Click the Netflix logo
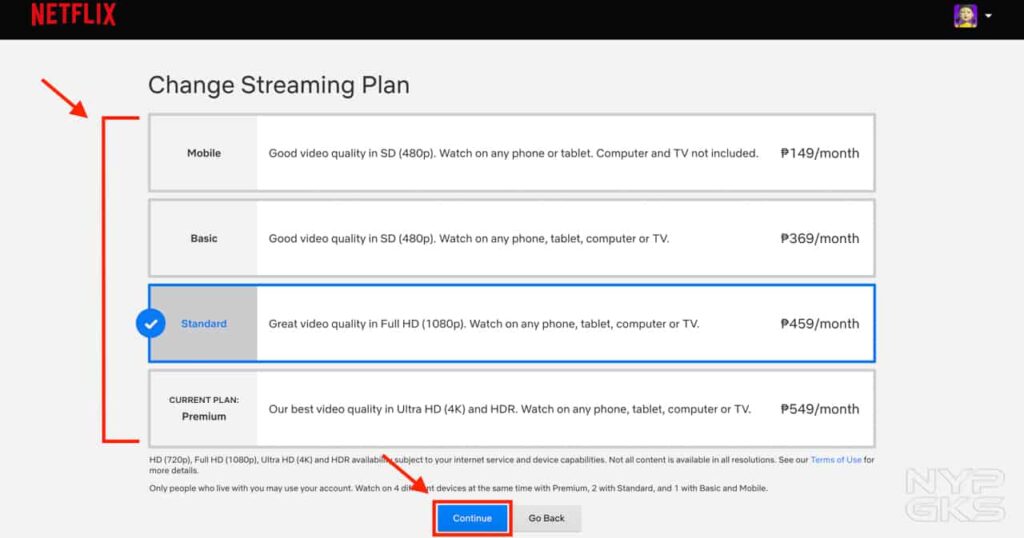1024x538 pixels. [73, 14]
